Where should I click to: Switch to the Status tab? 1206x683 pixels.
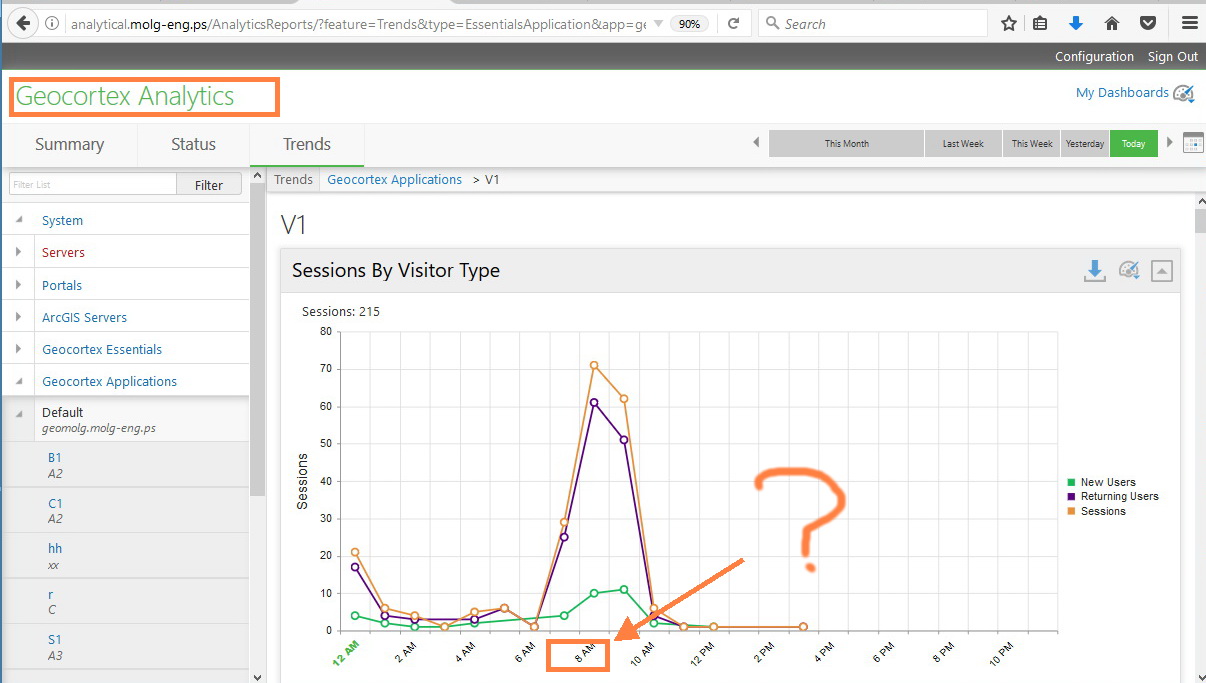point(193,144)
